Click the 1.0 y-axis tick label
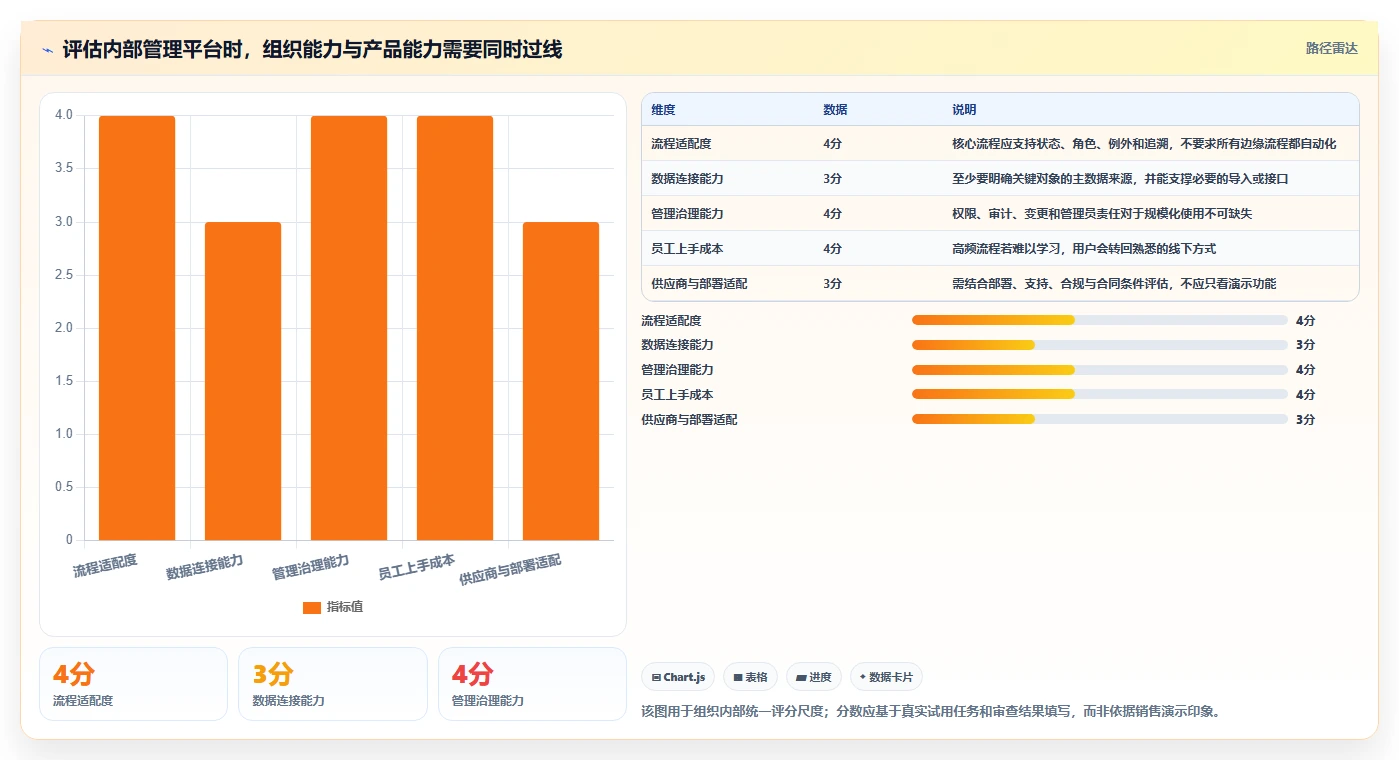 (64, 434)
